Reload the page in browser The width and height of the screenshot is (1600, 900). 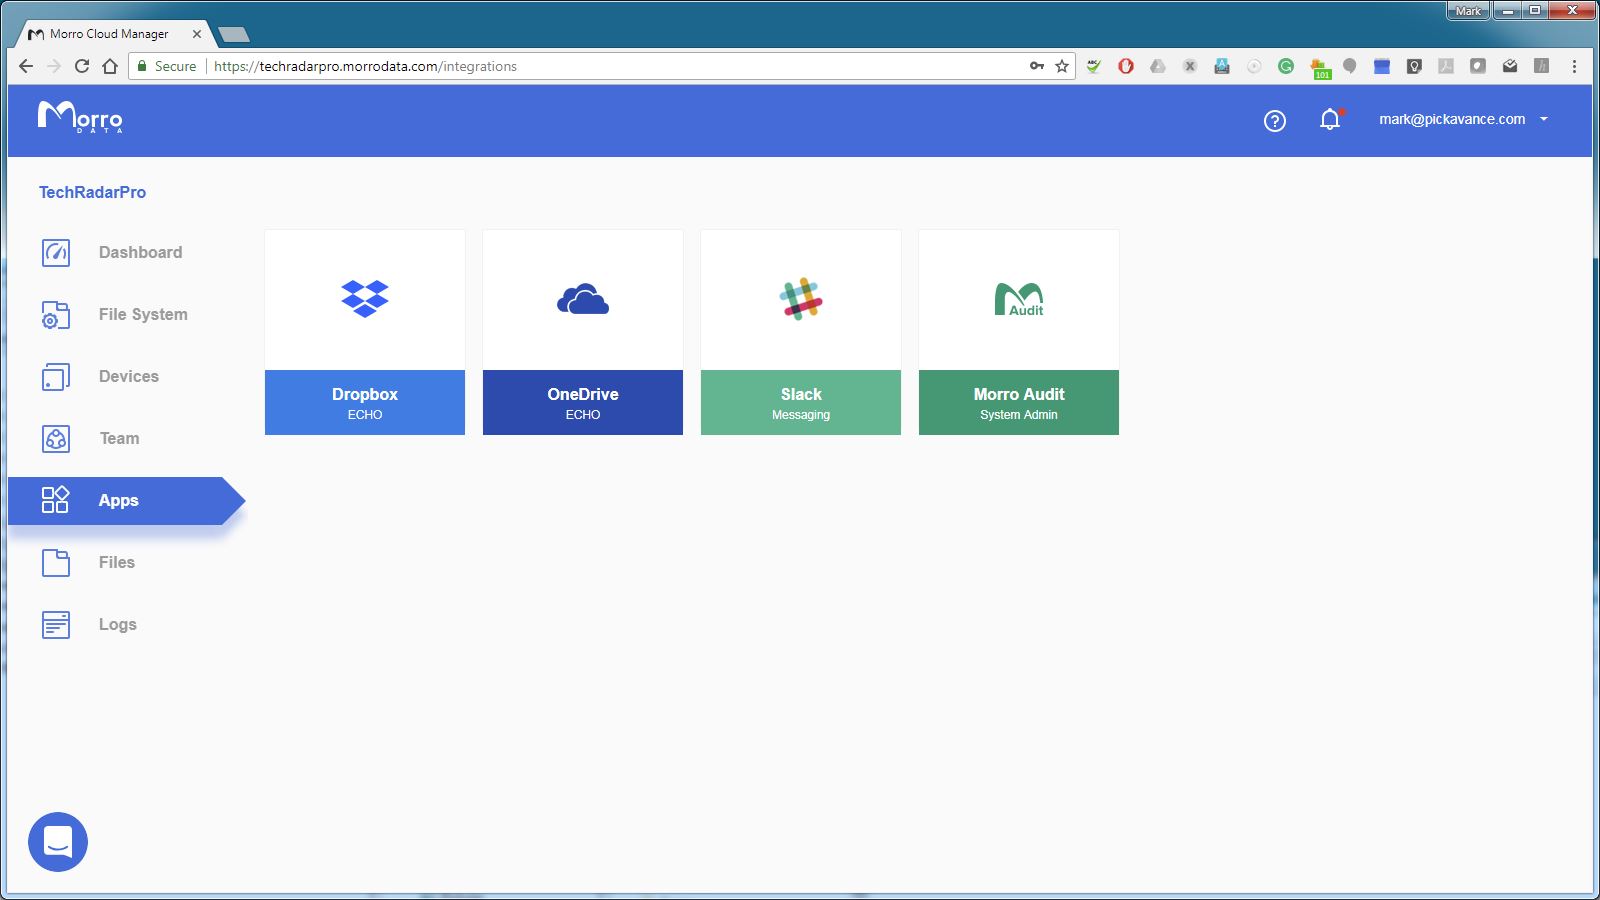[82, 66]
